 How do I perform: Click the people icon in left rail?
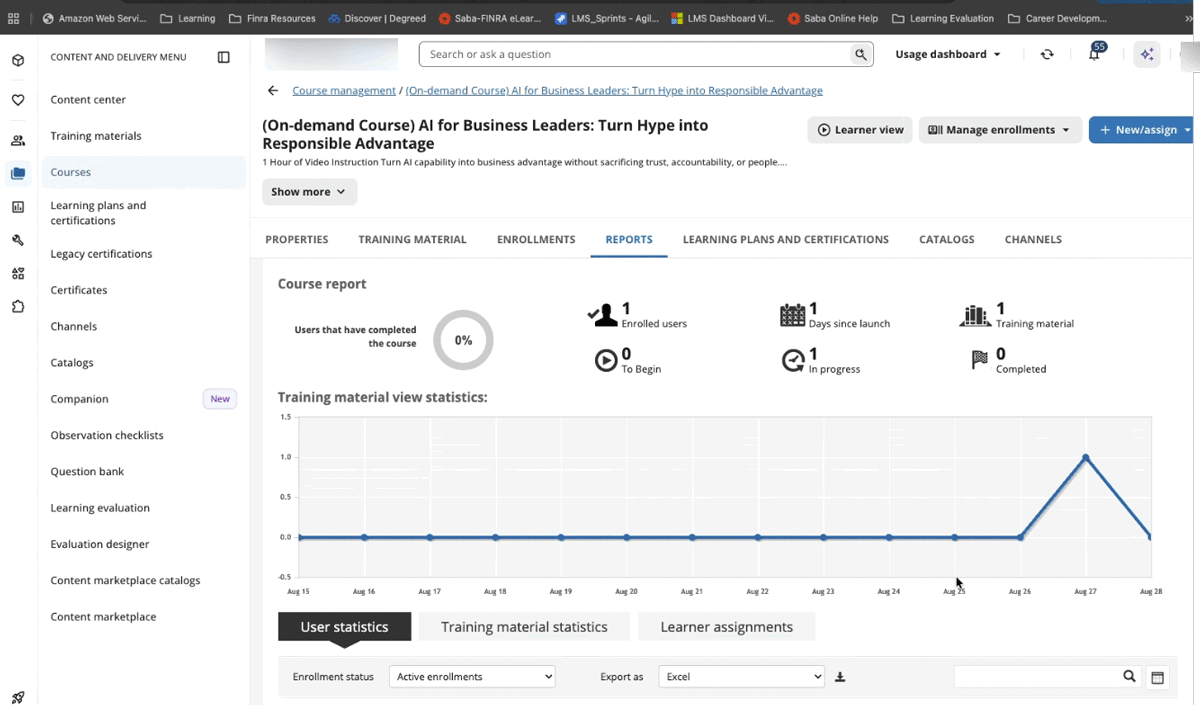click(18, 140)
